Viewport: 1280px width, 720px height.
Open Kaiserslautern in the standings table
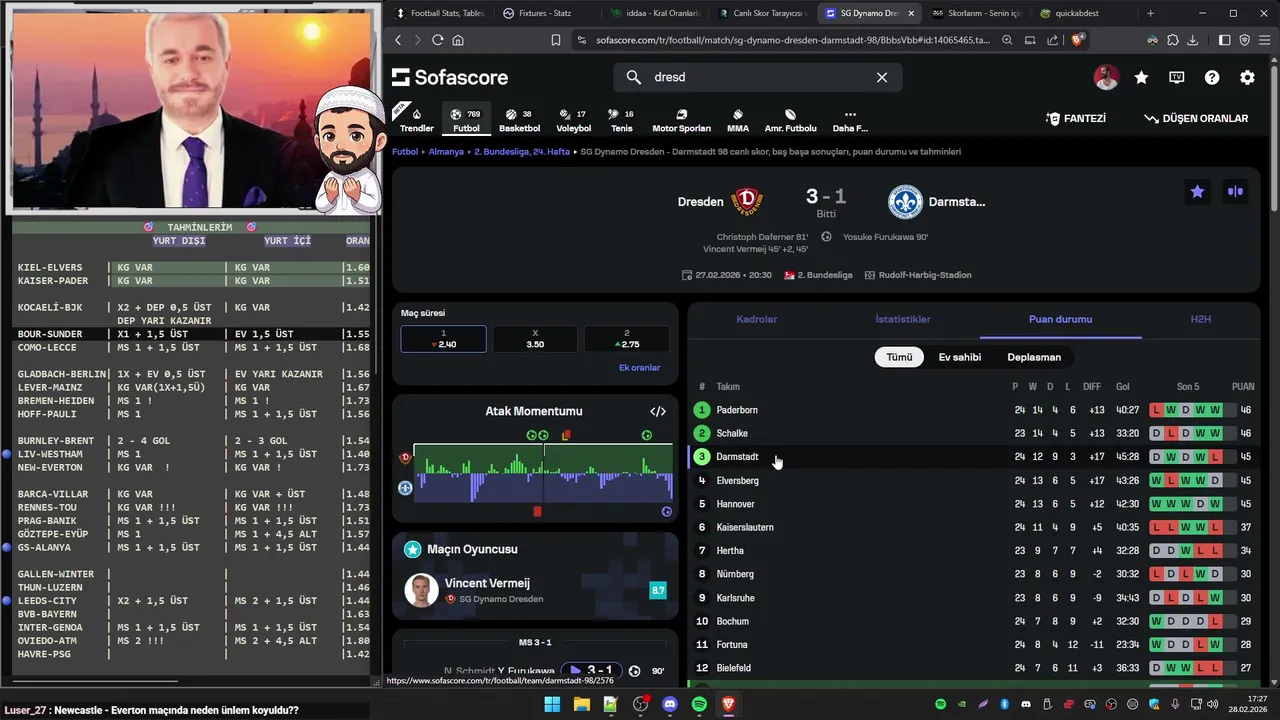tap(745, 527)
